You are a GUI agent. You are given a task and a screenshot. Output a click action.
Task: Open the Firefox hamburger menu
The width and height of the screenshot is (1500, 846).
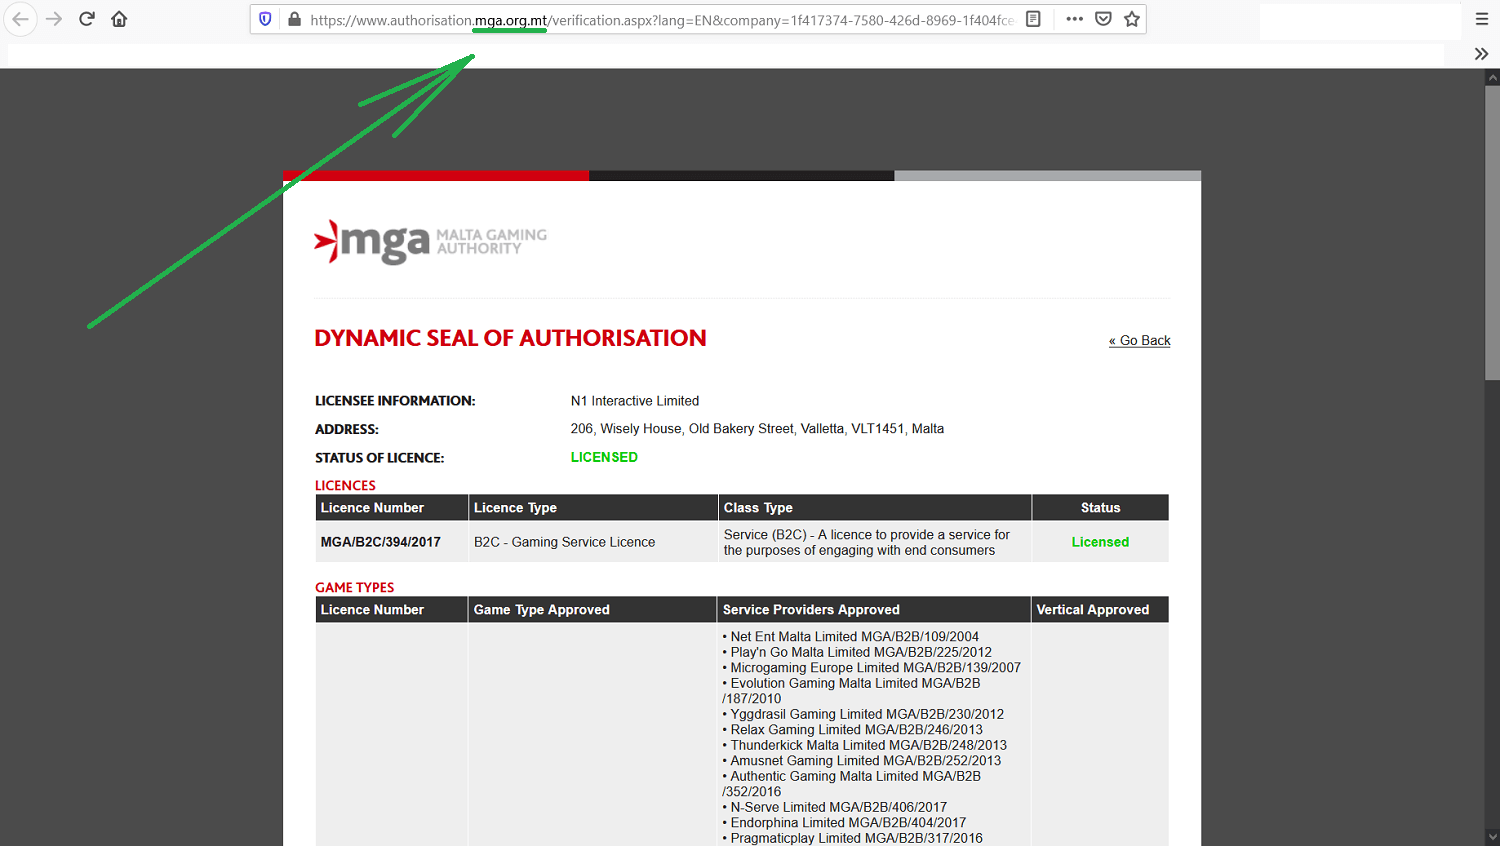(x=1482, y=19)
